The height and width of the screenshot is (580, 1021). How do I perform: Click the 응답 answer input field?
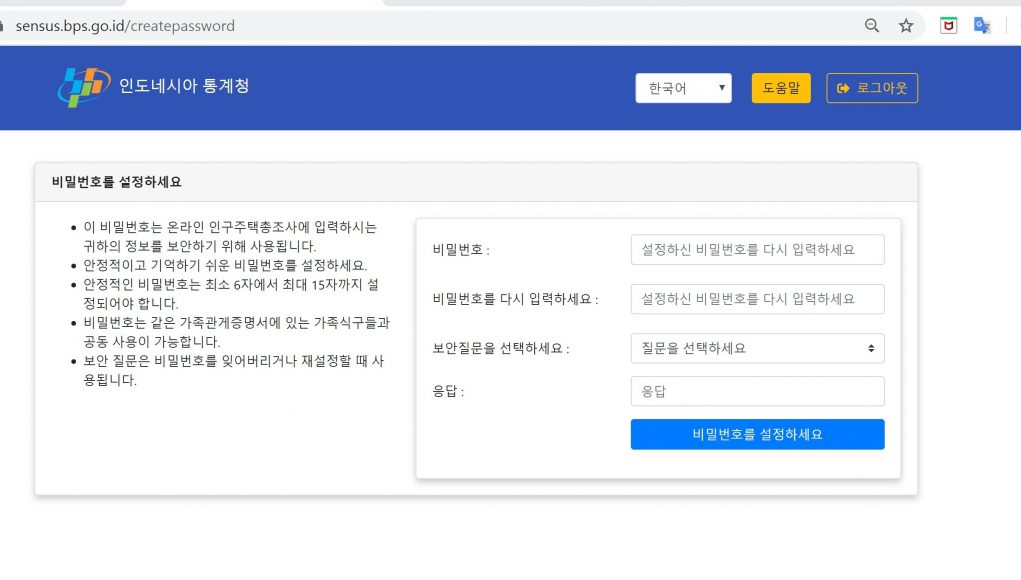[757, 391]
